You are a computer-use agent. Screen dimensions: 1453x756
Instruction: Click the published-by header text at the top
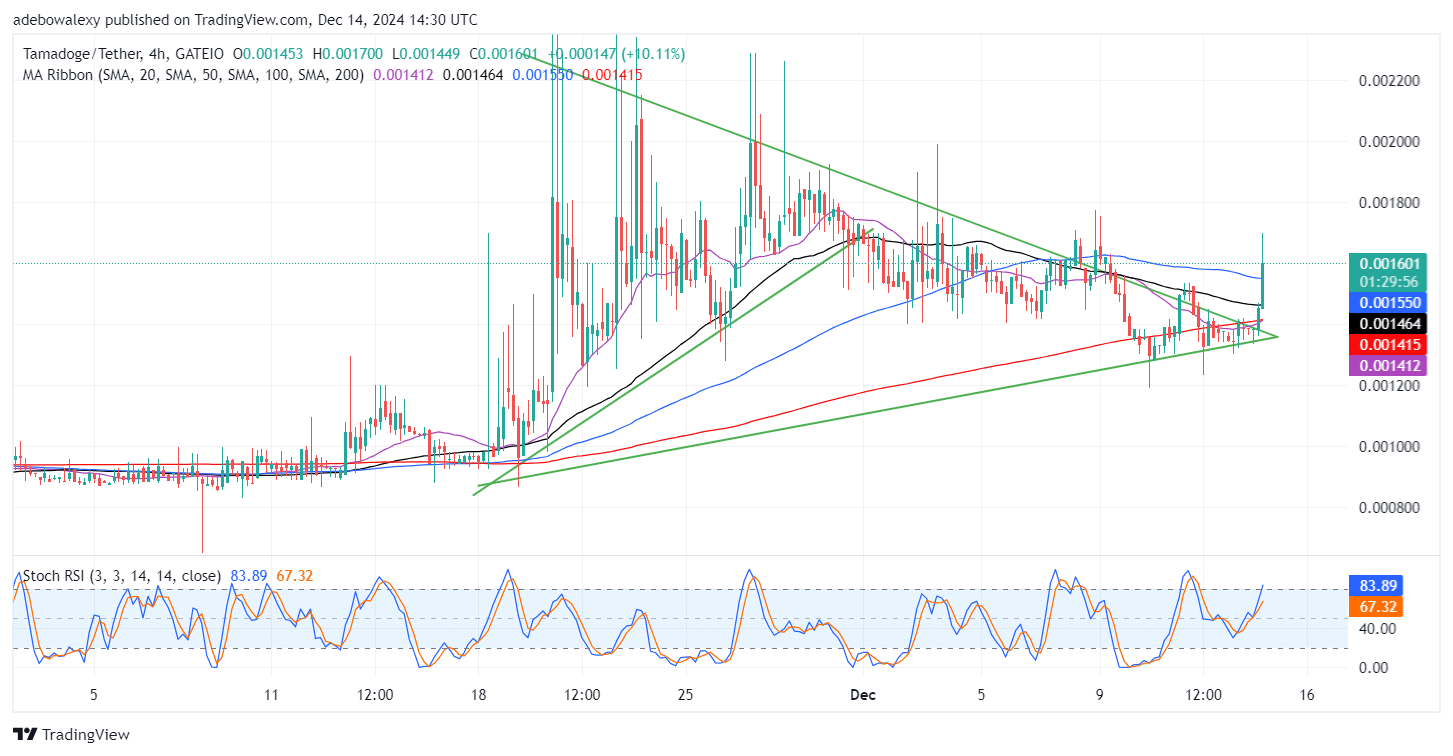tap(246, 20)
